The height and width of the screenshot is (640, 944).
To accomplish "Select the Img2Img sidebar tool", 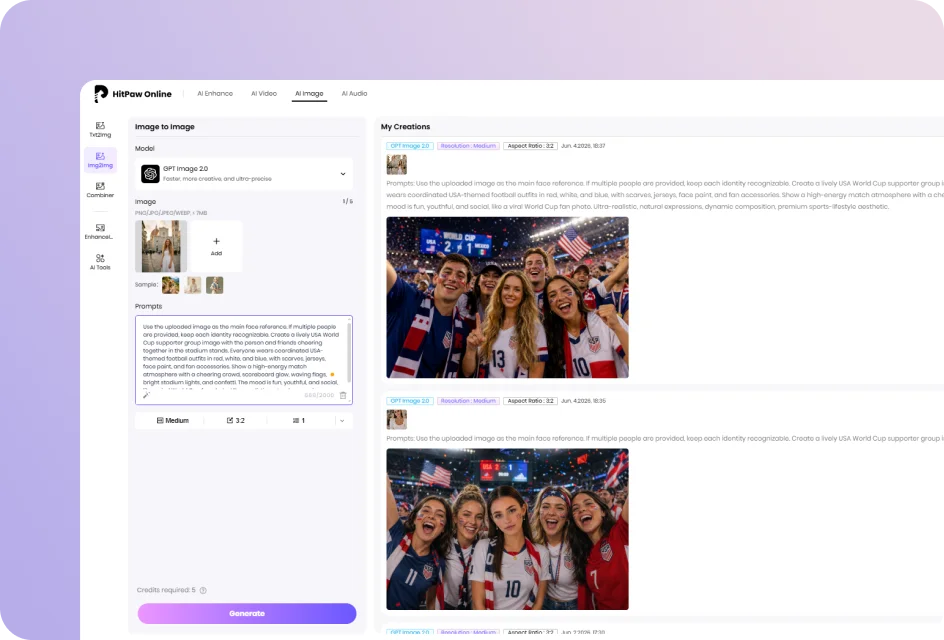I will (100, 160).
